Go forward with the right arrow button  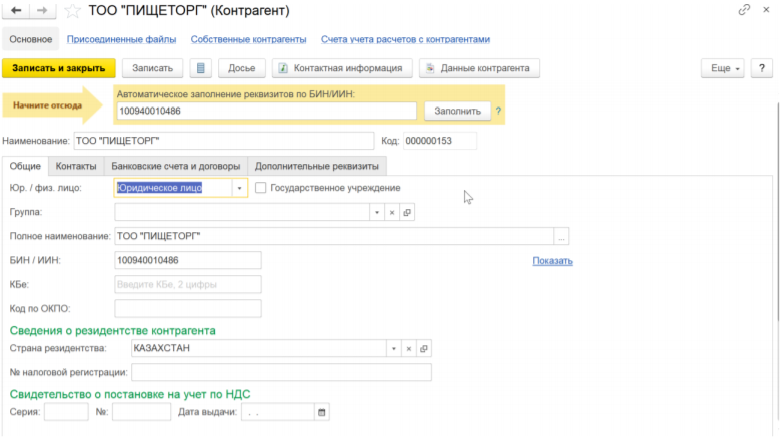point(42,10)
